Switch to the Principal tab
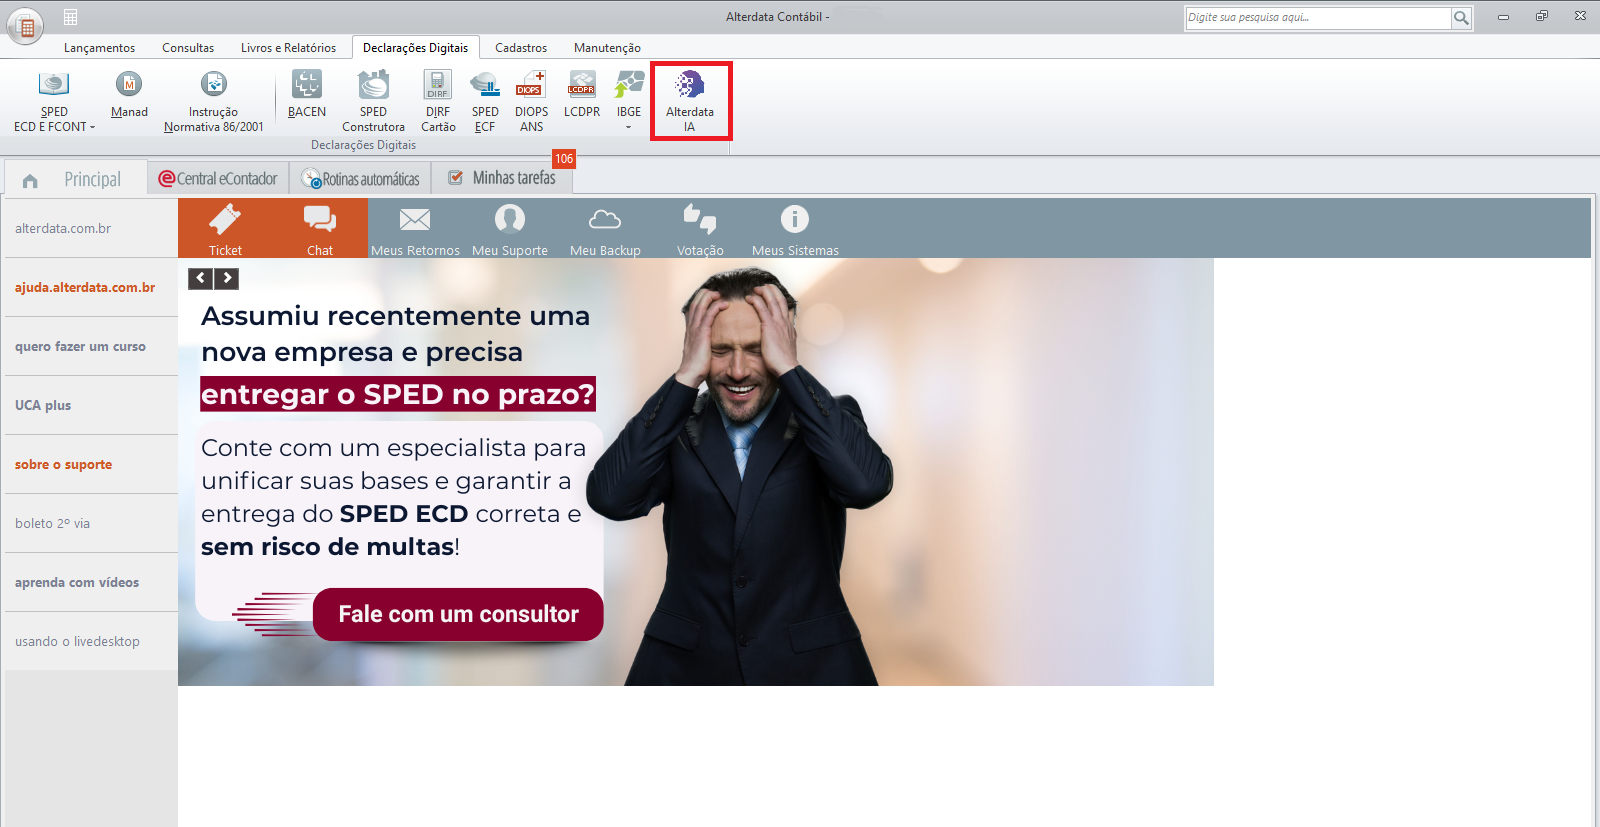The image size is (1600, 827). 76,179
